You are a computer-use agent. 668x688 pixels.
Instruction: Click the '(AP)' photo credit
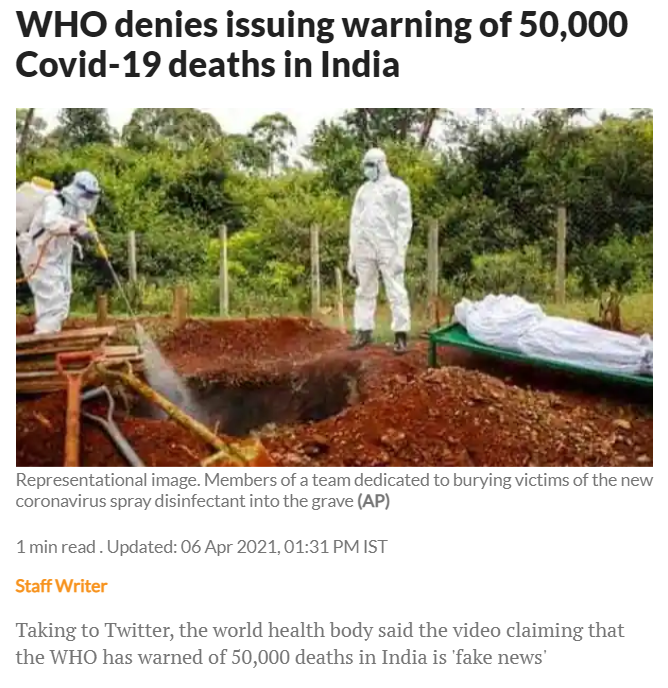click(x=373, y=501)
